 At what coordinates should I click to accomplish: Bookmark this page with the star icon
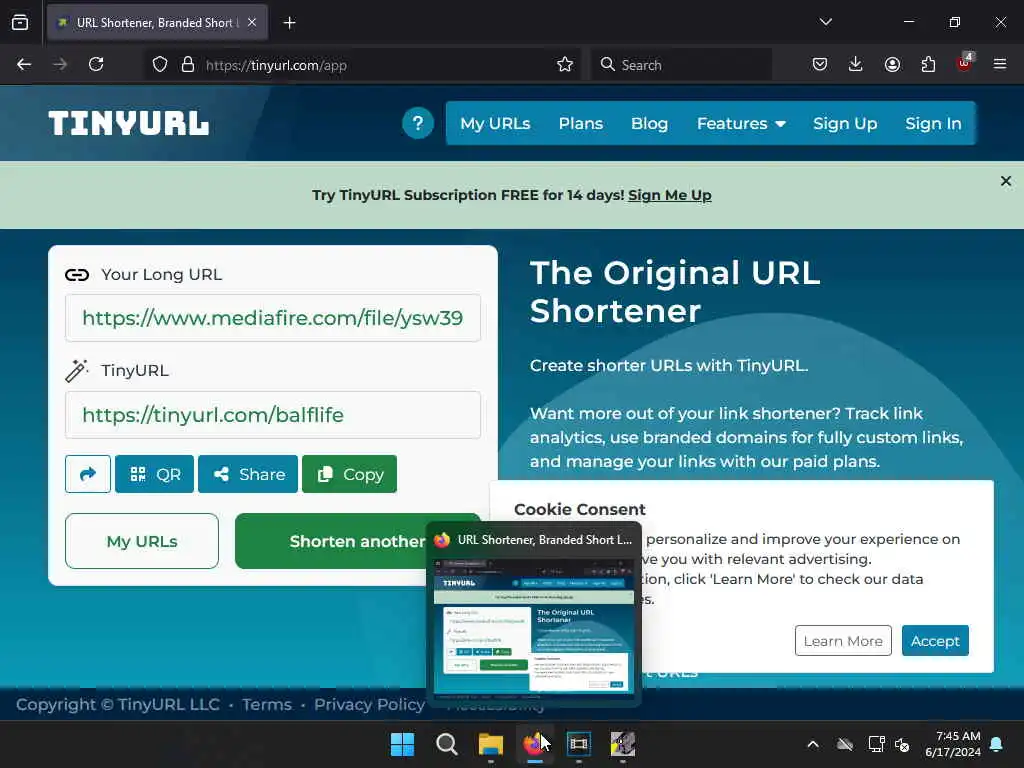click(x=565, y=65)
